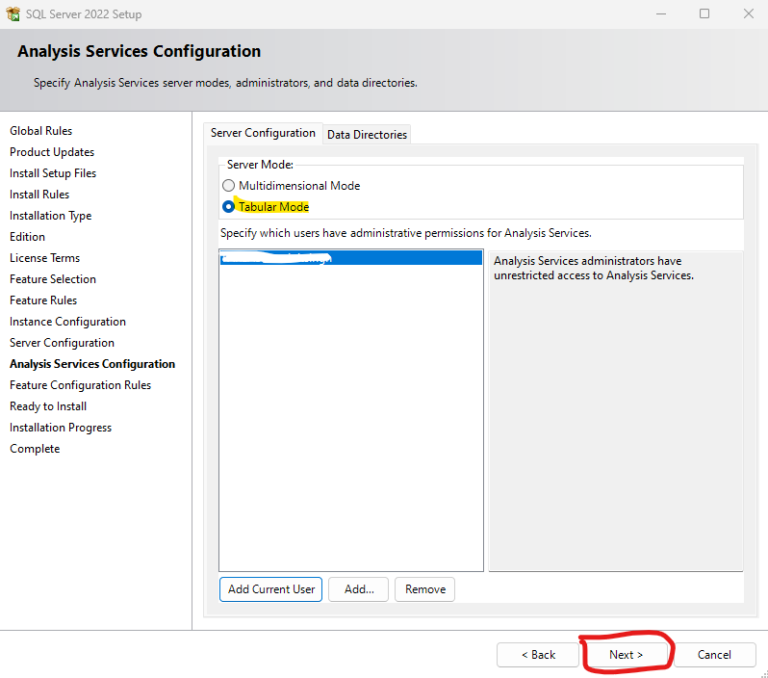
Task: Click the administrators description text pane
Action: pos(616,411)
